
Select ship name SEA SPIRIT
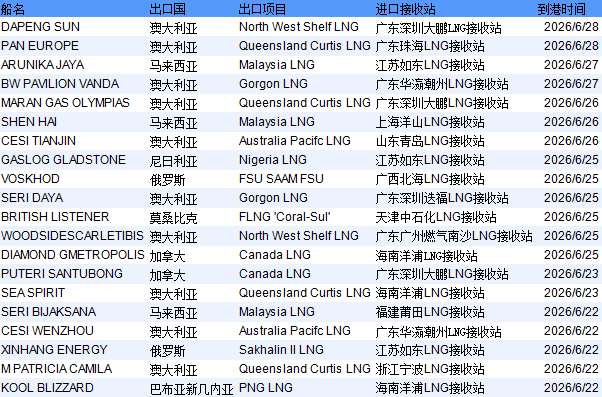click(x=33, y=293)
